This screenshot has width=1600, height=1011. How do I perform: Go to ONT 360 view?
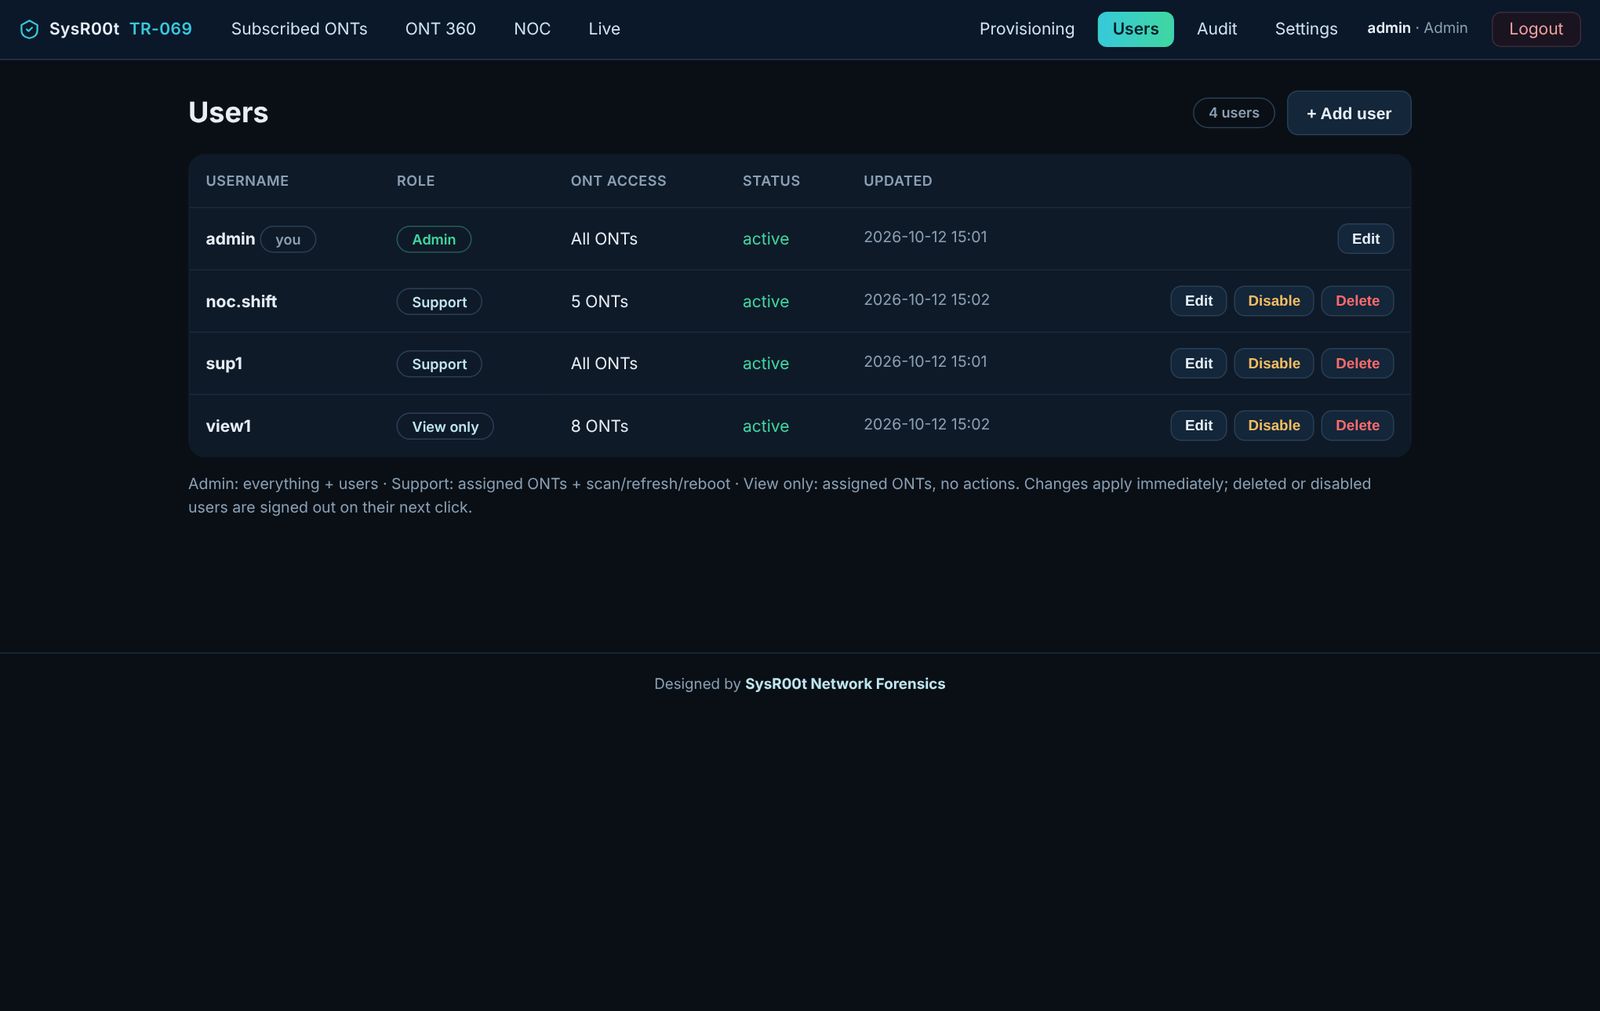440,29
